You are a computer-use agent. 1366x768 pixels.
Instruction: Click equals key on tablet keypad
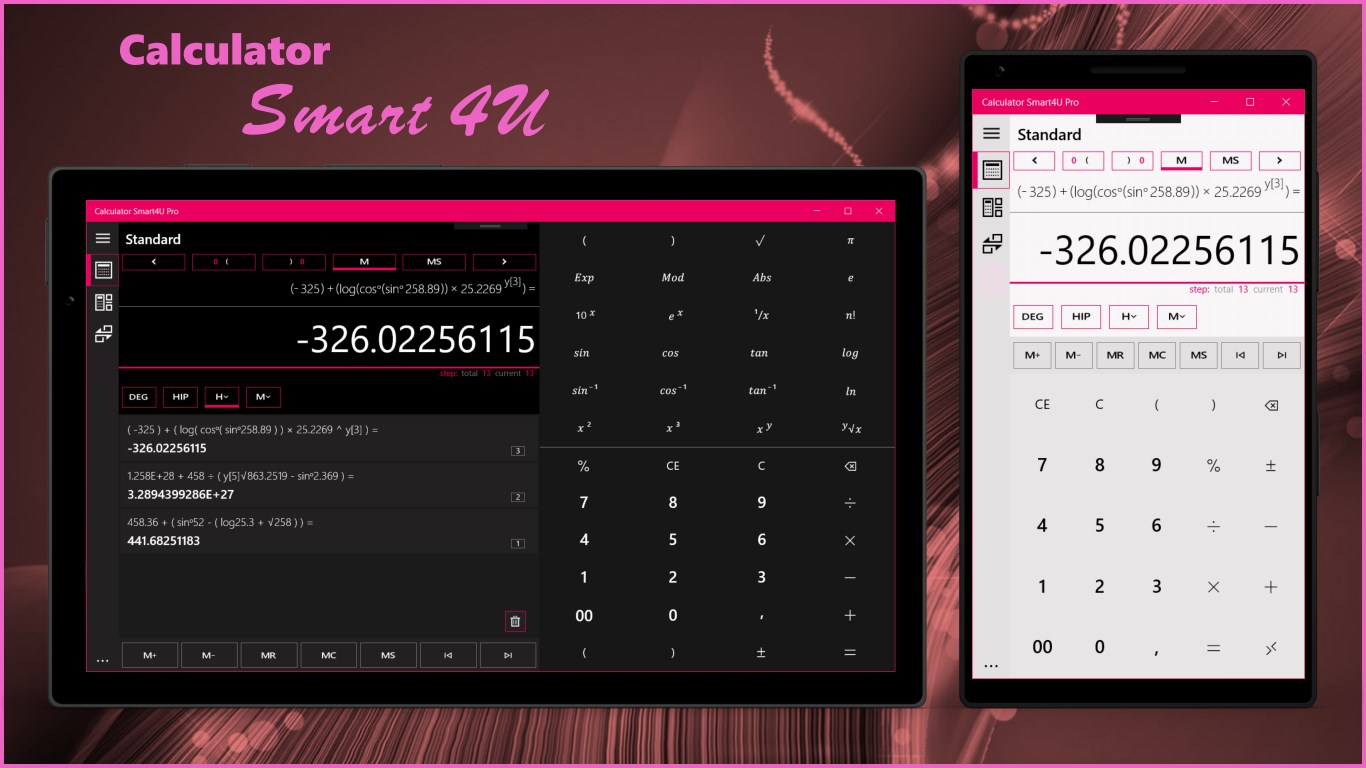pyautogui.click(x=850, y=652)
